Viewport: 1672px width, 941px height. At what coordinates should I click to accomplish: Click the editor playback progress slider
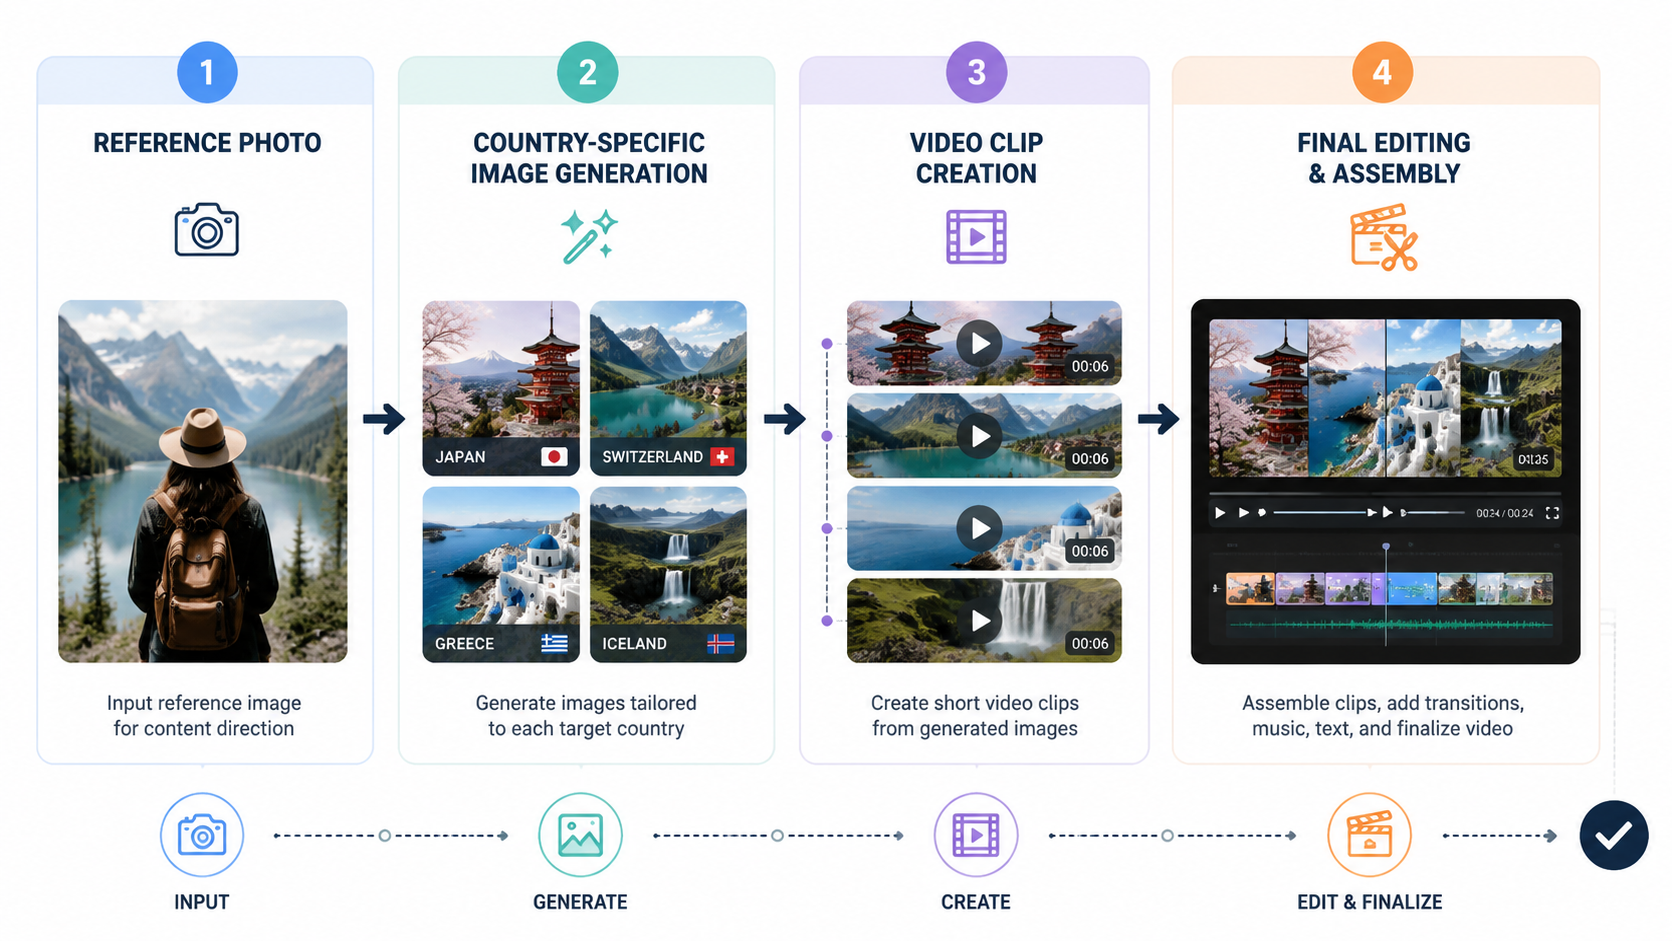pyautogui.click(x=1320, y=512)
